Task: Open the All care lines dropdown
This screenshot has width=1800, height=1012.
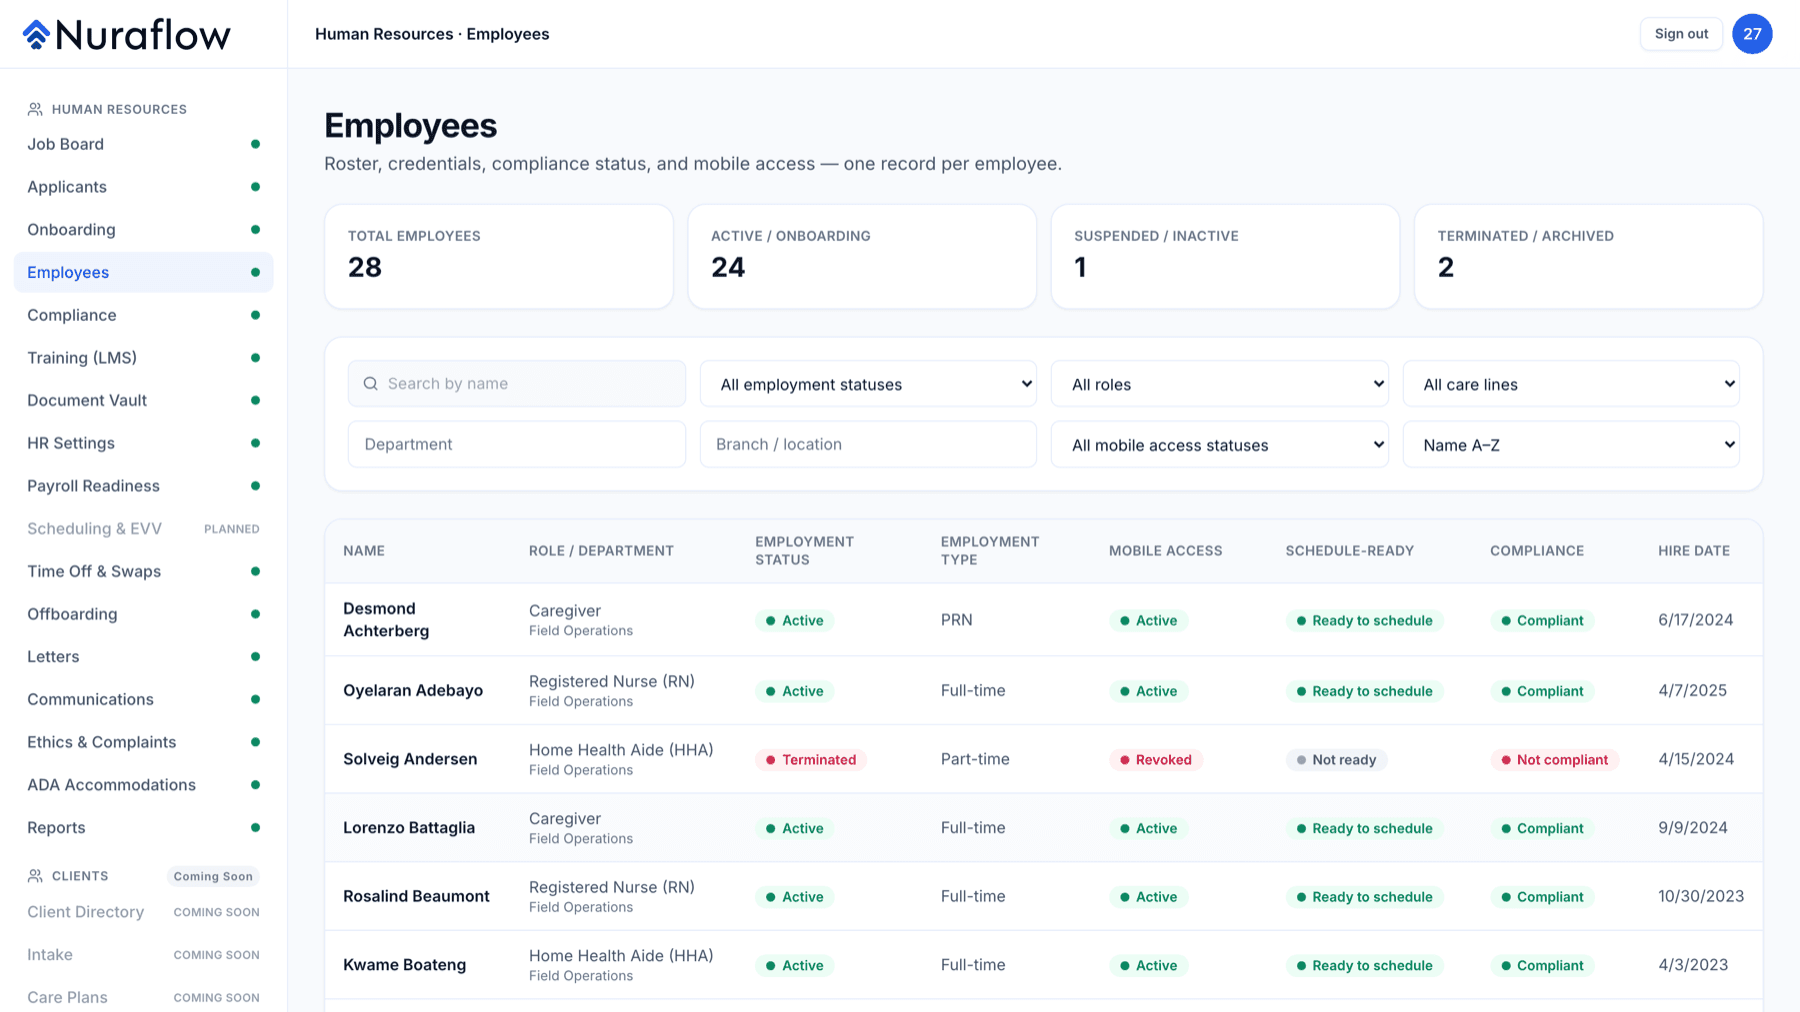Action: [x=1571, y=384]
